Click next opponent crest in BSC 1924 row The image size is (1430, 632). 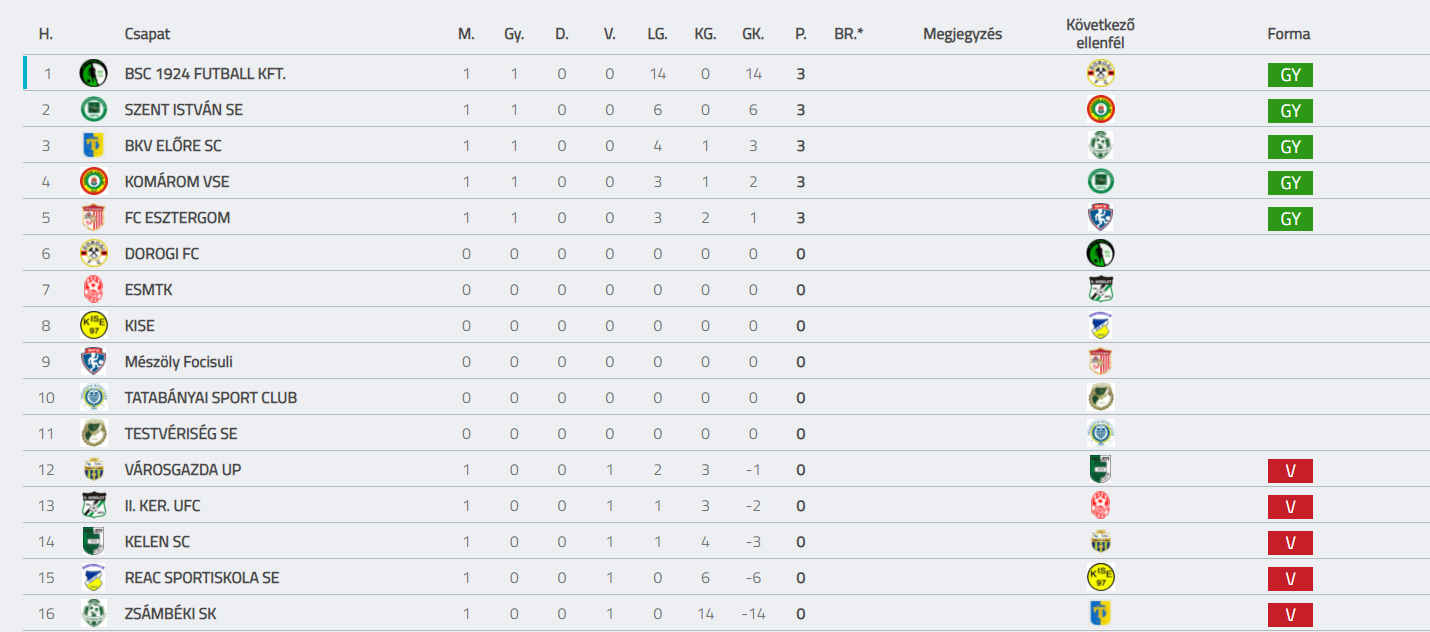(1101, 74)
